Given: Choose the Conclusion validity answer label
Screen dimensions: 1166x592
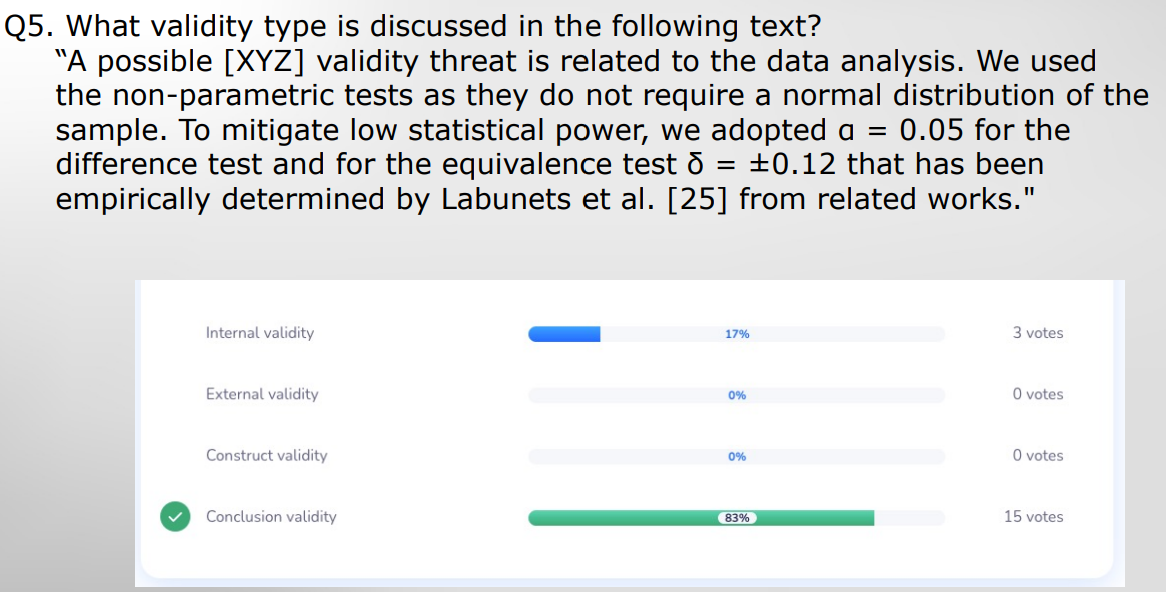Looking at the screenshot, I should (271, 517).
